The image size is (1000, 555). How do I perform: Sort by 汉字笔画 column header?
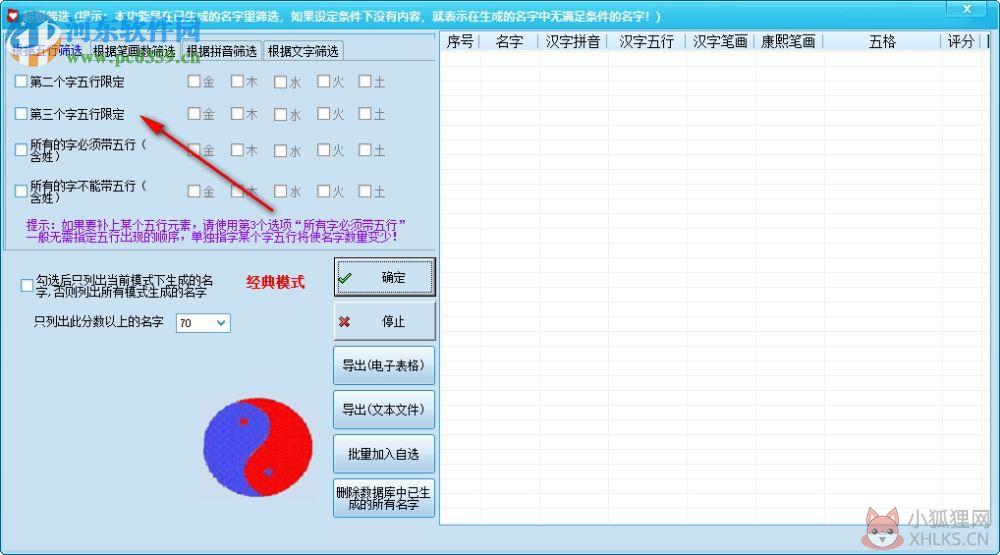[721, 41]
